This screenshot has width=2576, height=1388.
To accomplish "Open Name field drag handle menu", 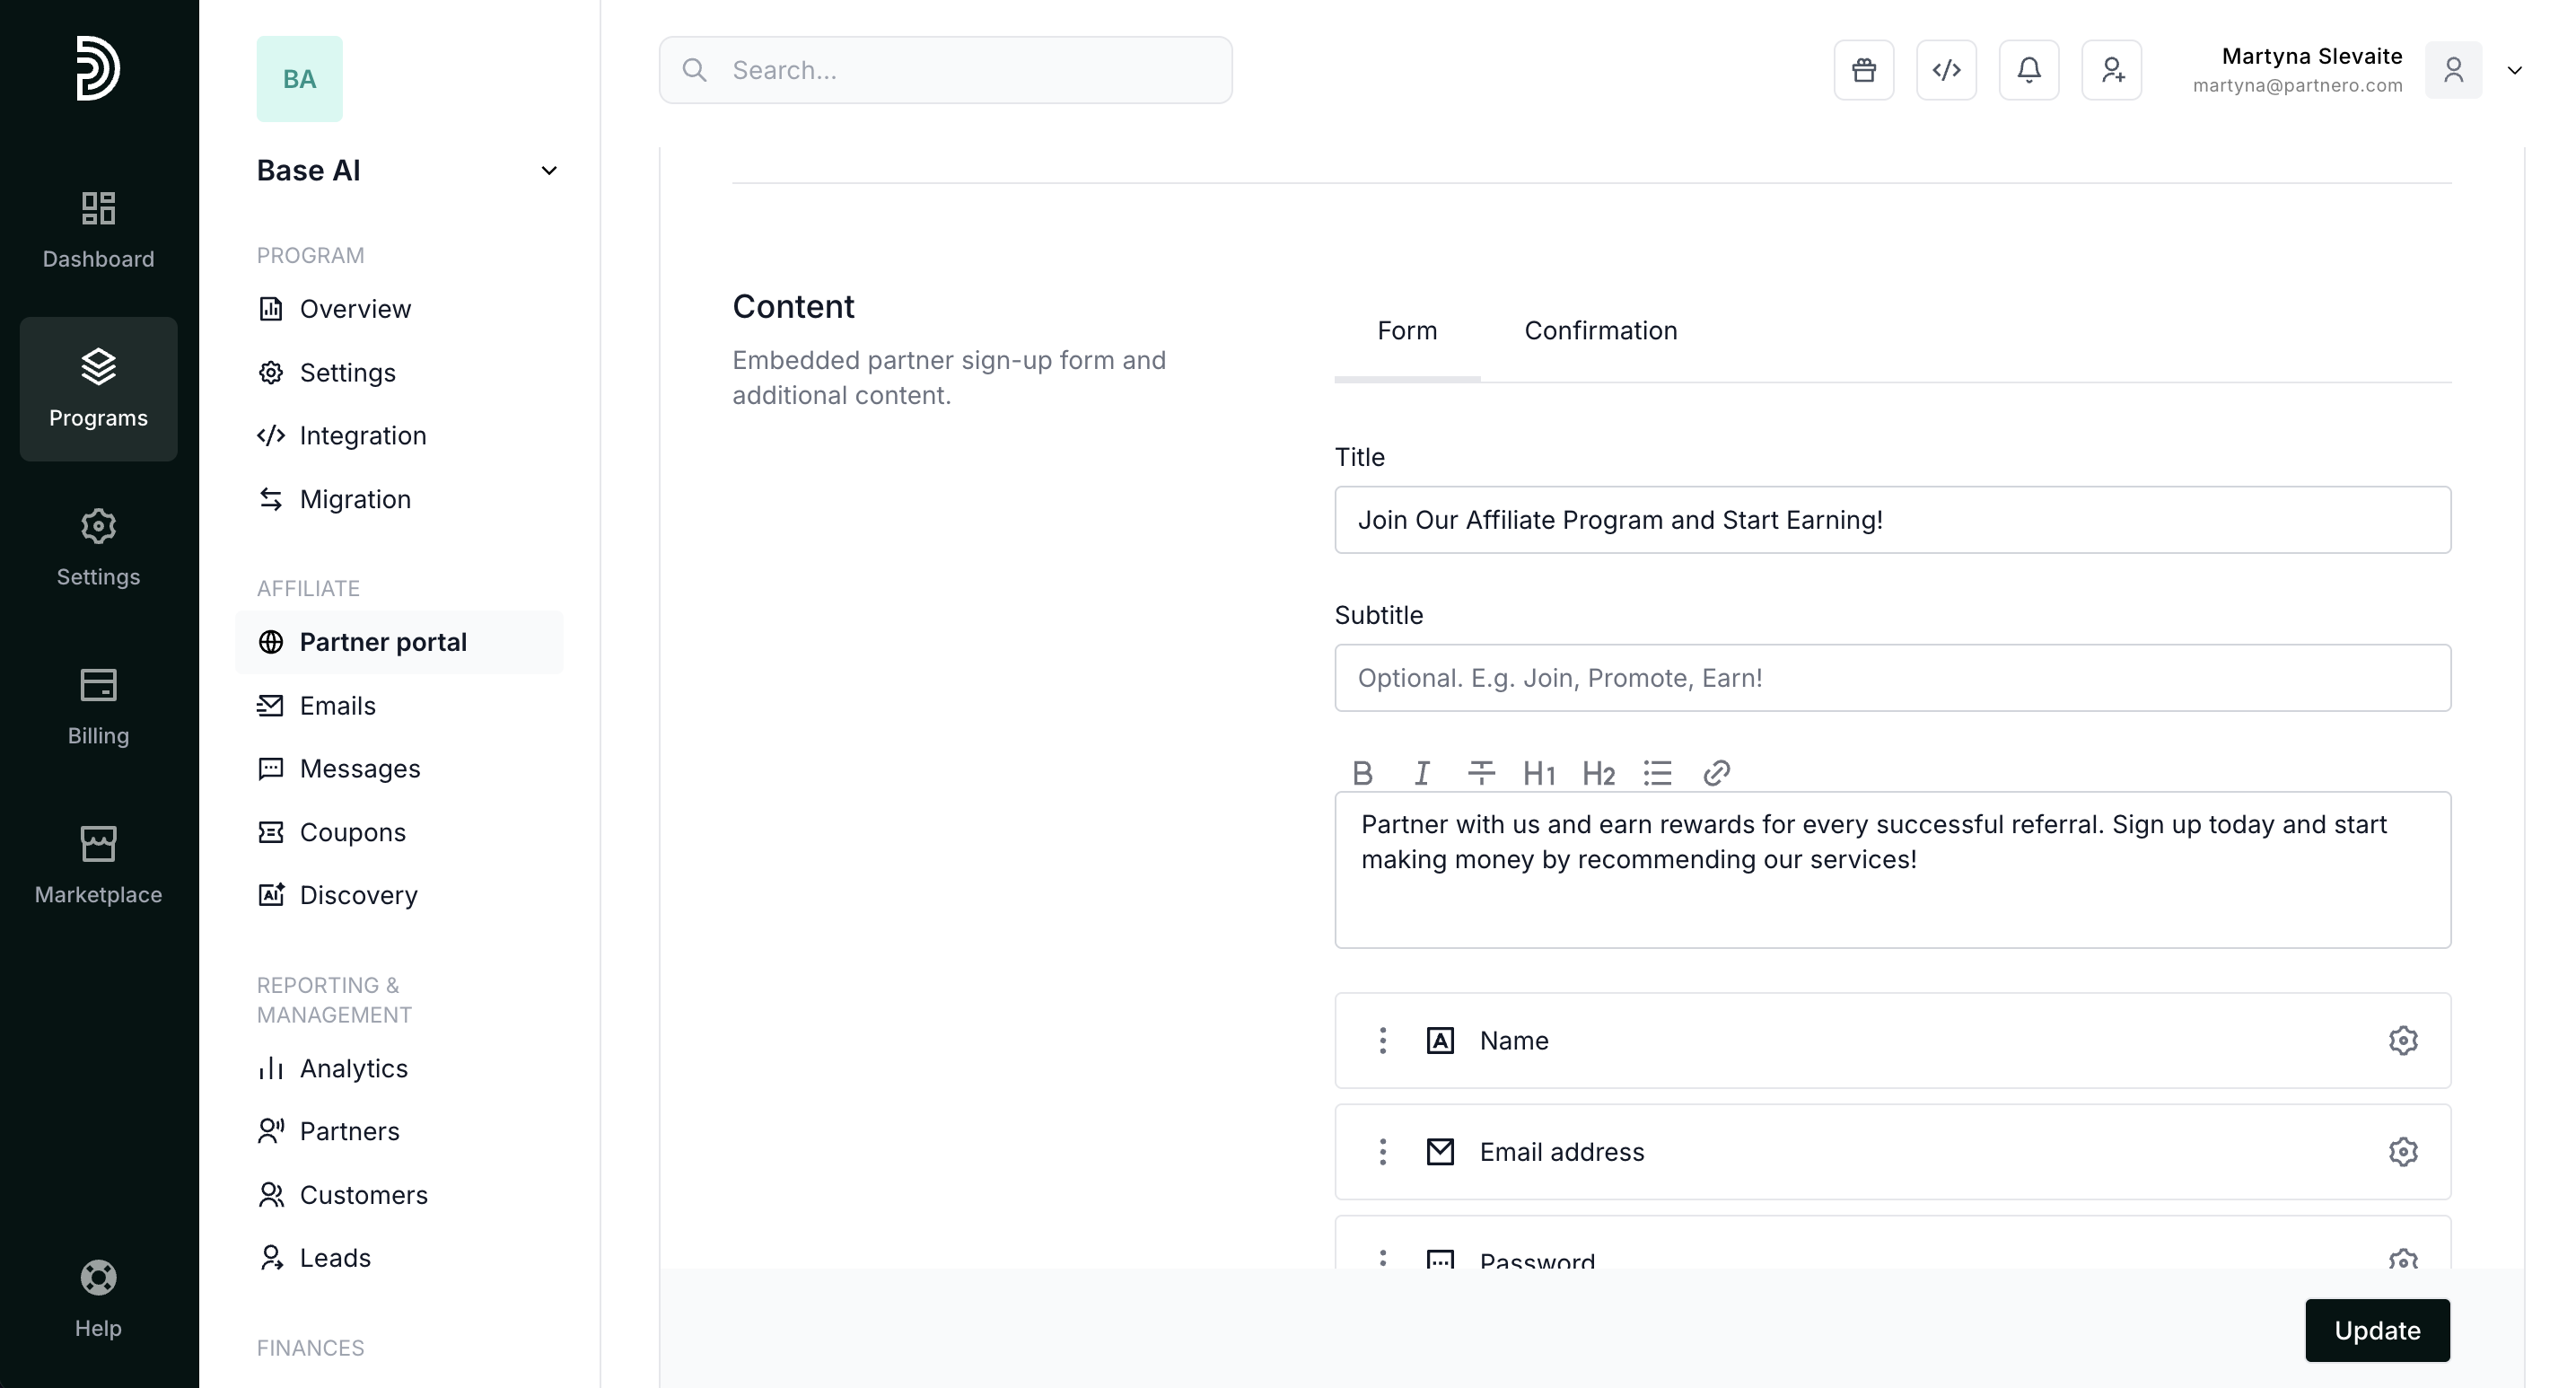I will [1383, 1040].
